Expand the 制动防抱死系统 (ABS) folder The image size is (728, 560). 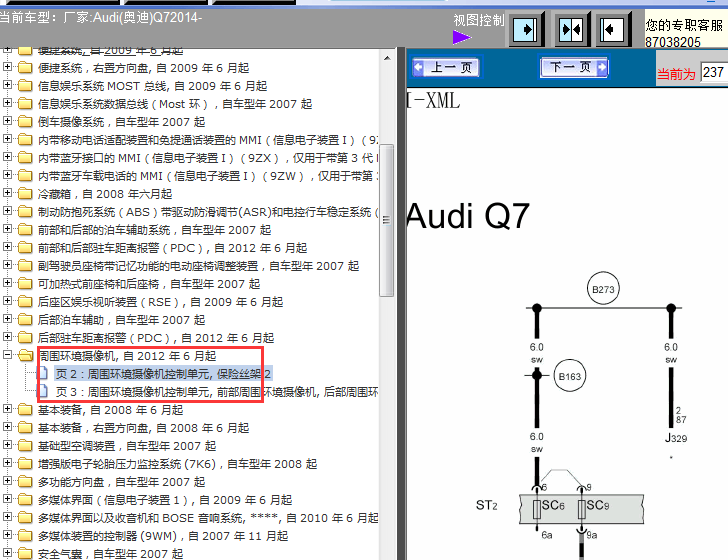(7, 210)
